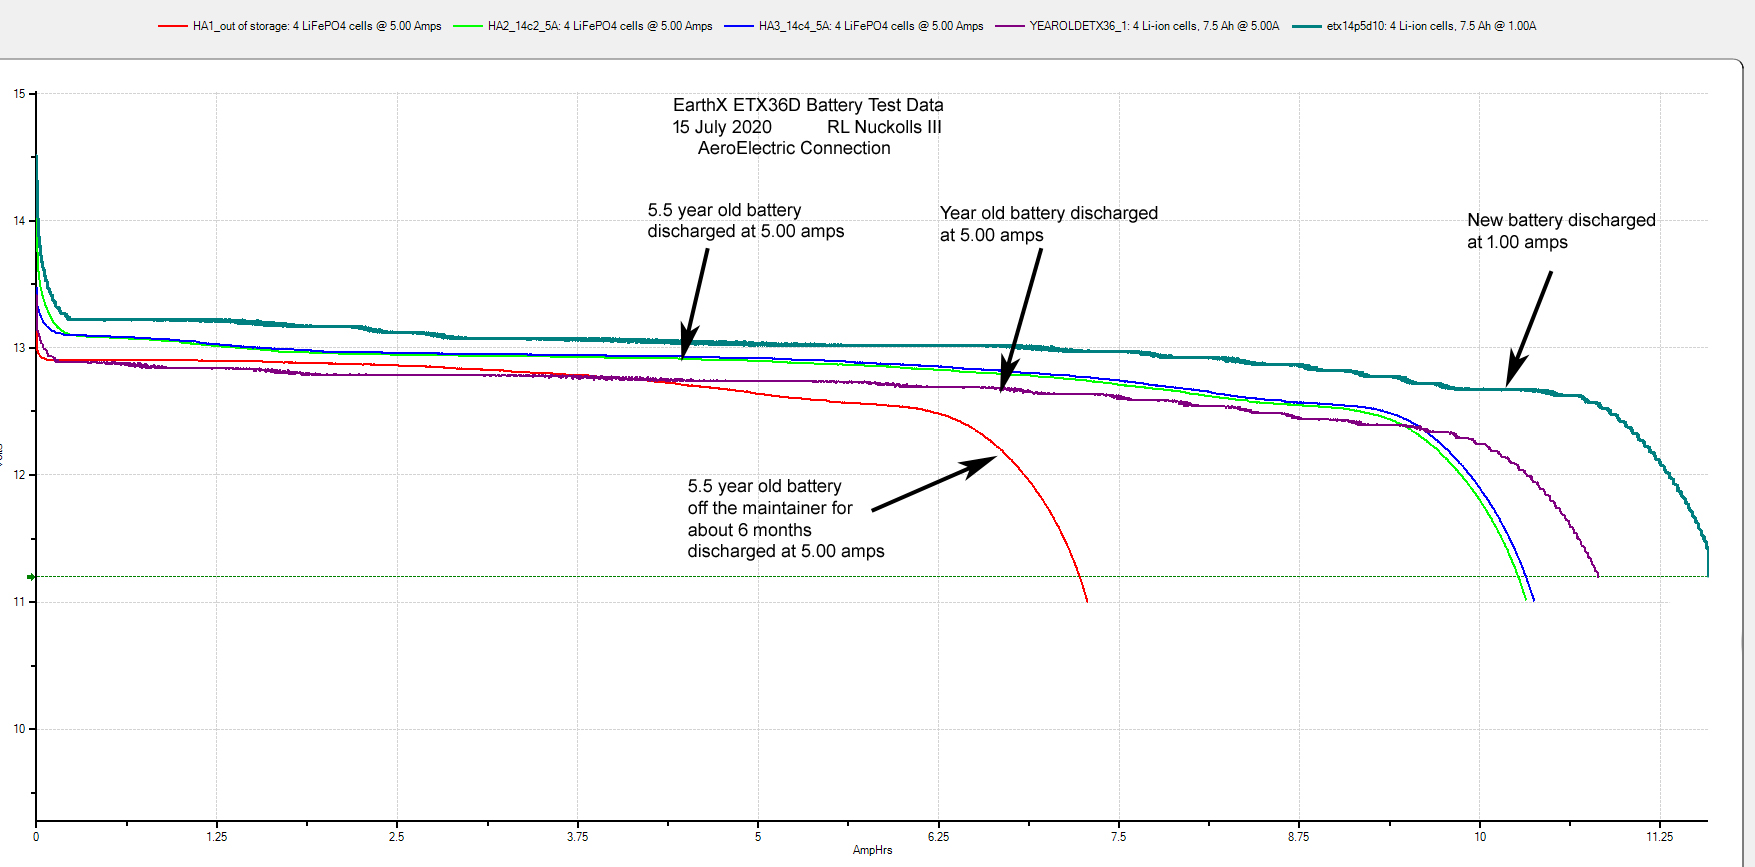Screen dimensions: 1755x867
Task: Click the red HA1_out of storage legend line
Action: (x=172, y=27)
